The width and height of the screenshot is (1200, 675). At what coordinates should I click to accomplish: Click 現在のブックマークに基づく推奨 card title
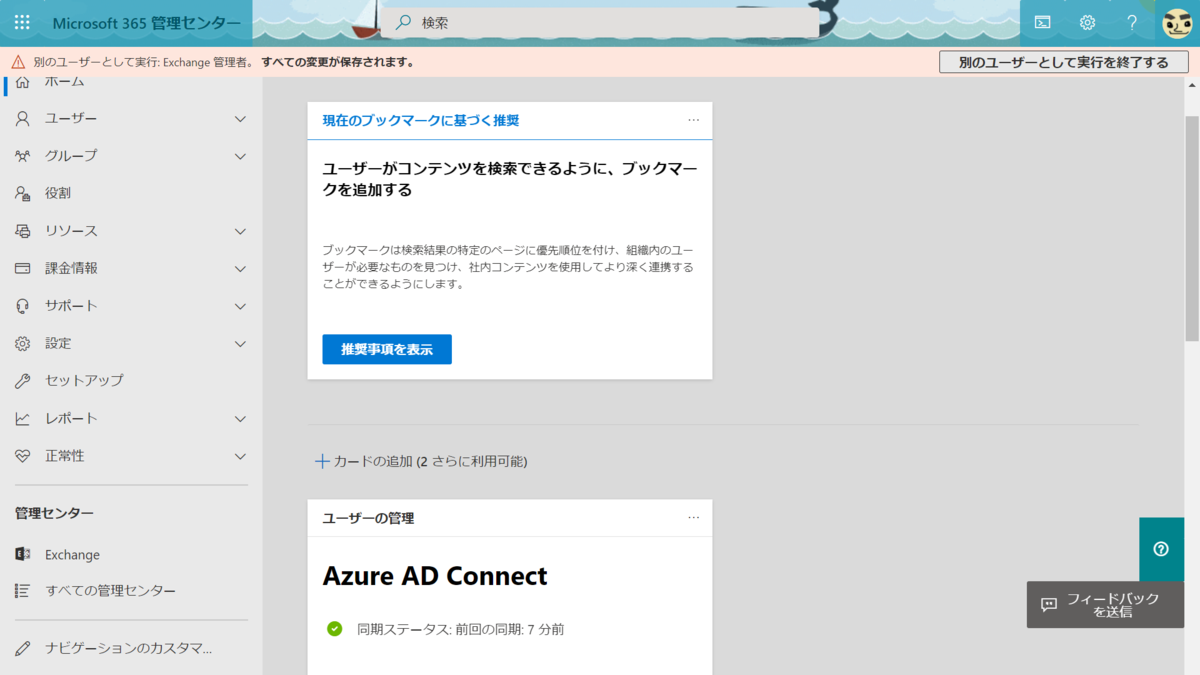pyautogui.click(x=421, y=120)
